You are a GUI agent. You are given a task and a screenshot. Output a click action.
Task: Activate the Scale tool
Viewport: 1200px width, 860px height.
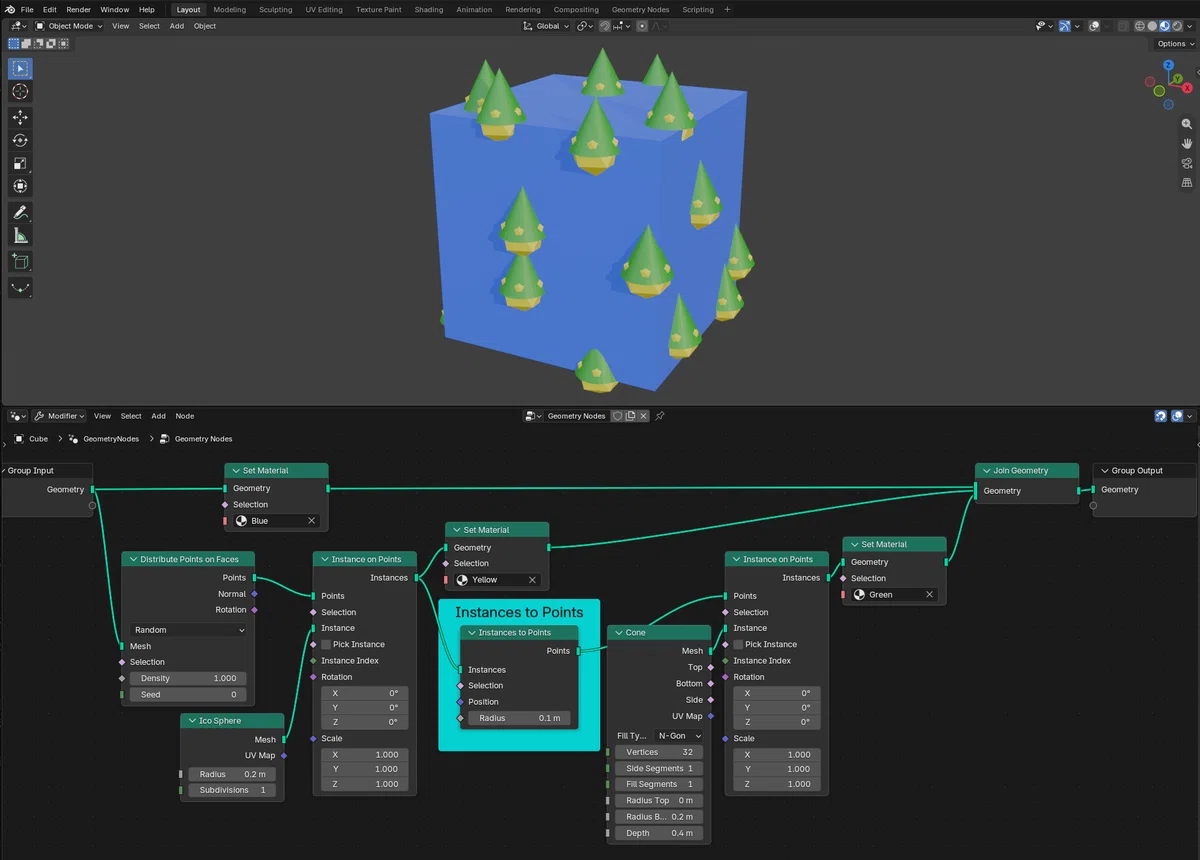pyautogui.click(x=20, y=163)
